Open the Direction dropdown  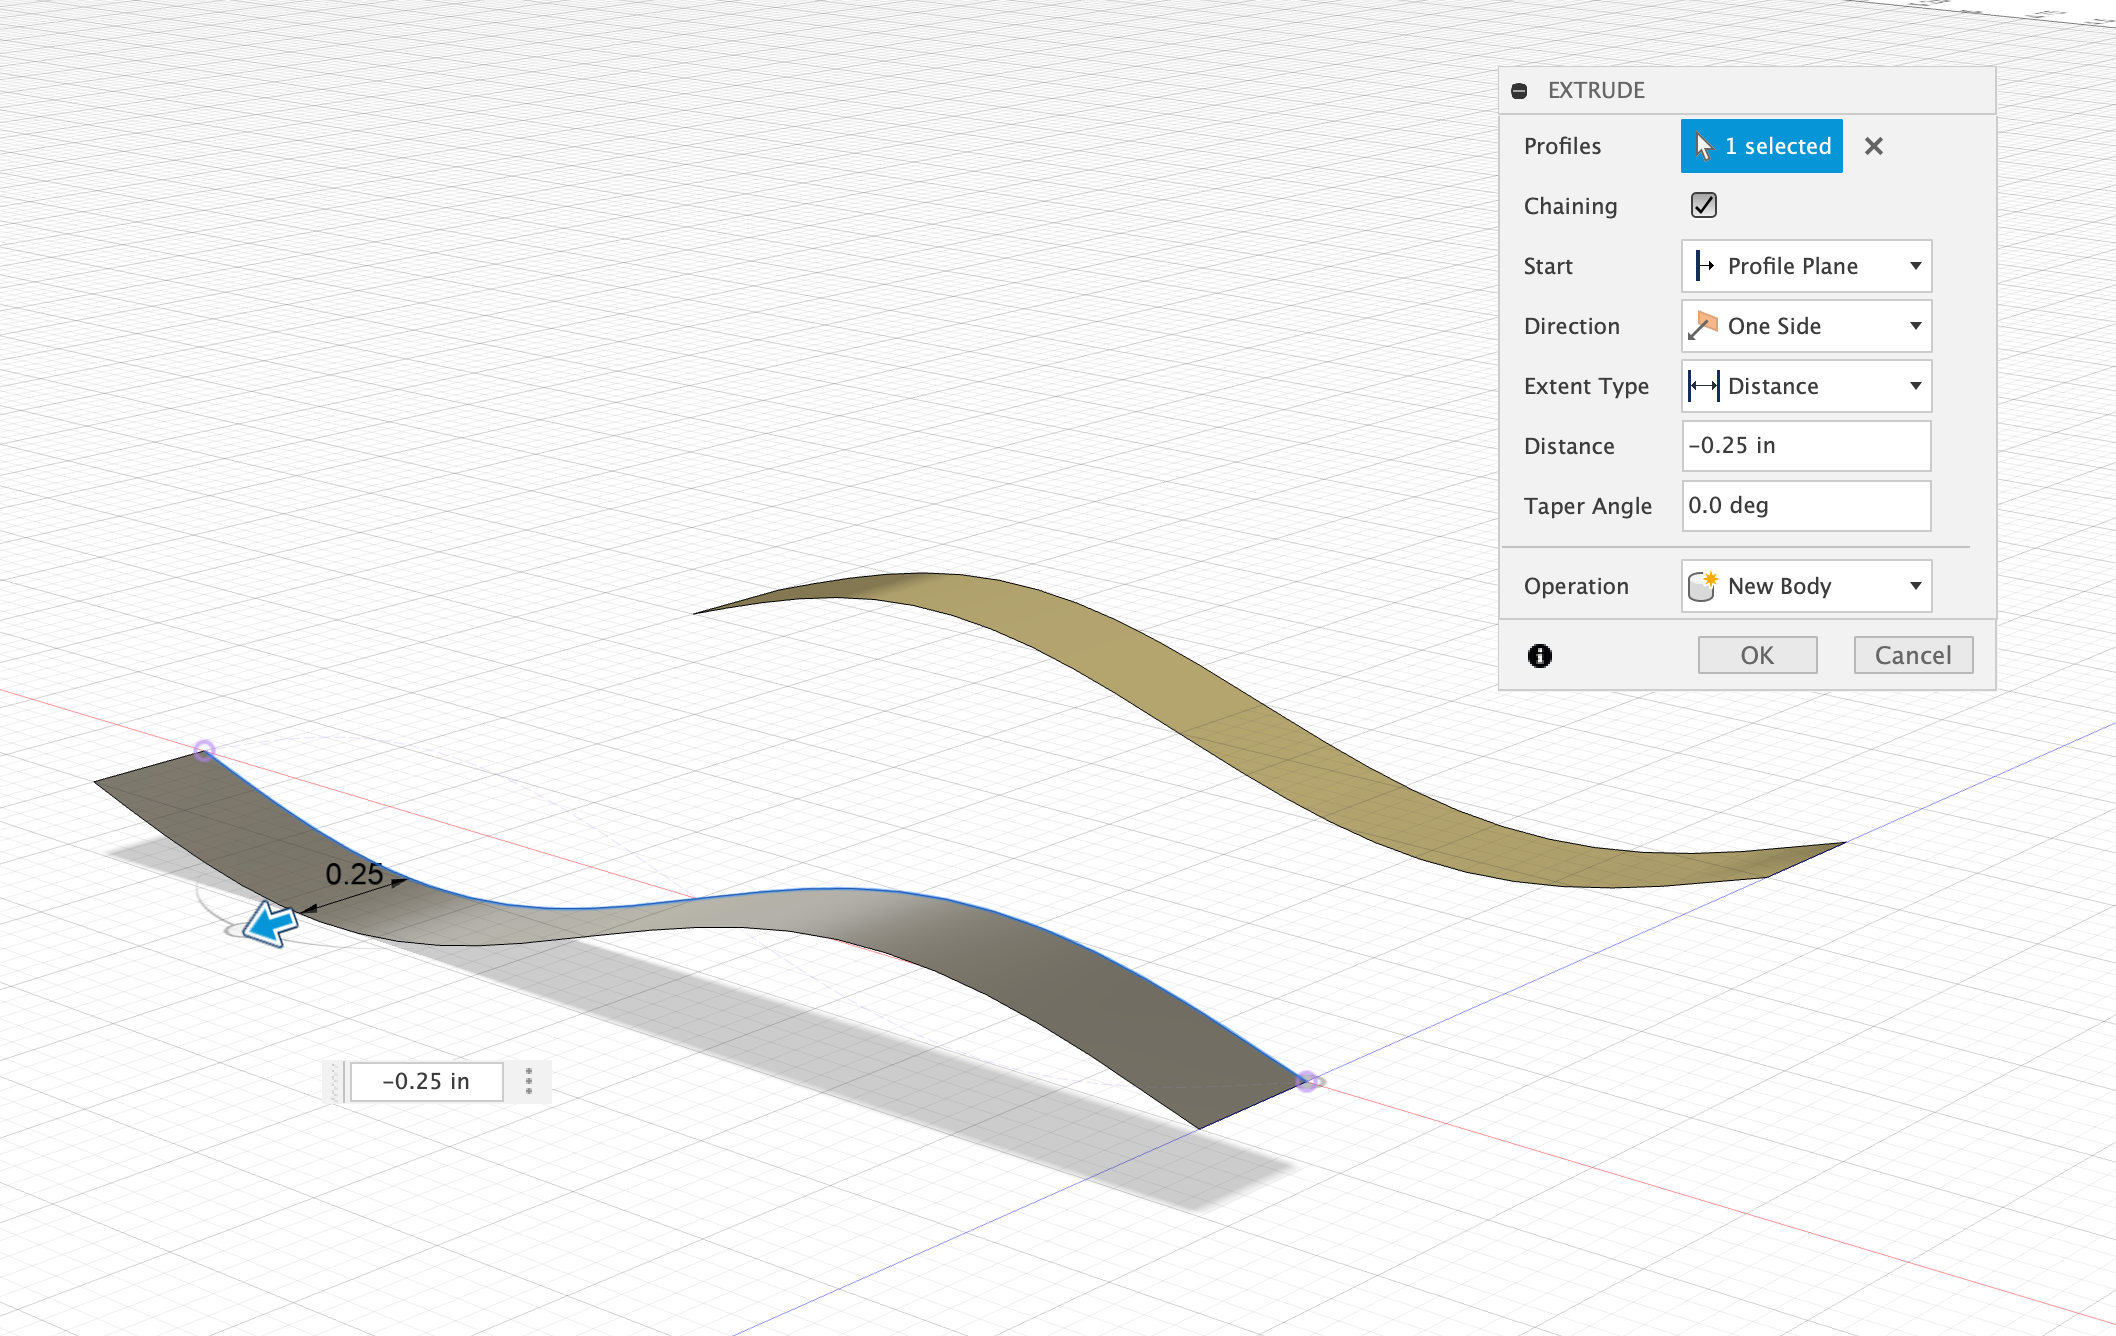1915,326
